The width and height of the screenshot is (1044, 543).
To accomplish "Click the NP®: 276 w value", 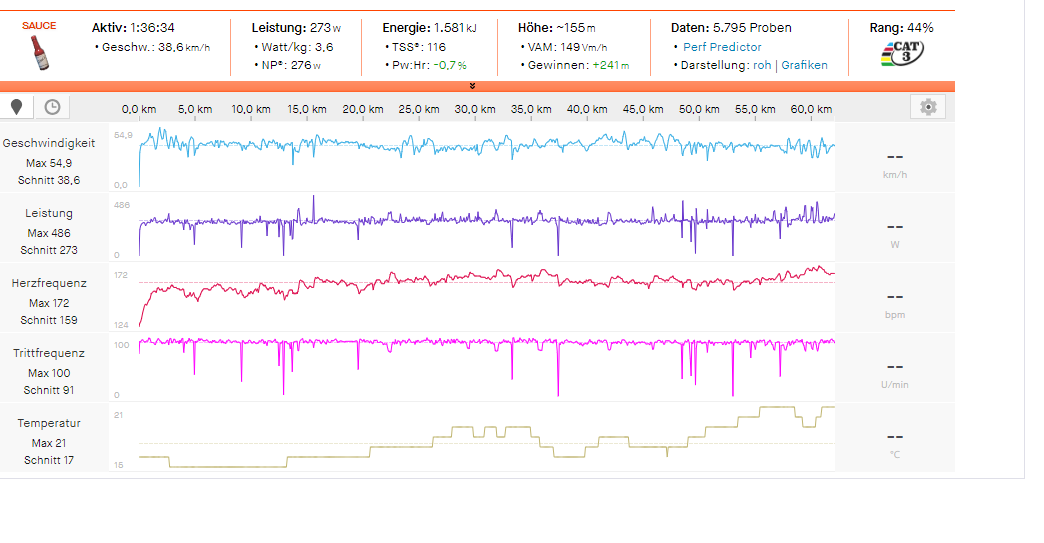I will point(291,65).
